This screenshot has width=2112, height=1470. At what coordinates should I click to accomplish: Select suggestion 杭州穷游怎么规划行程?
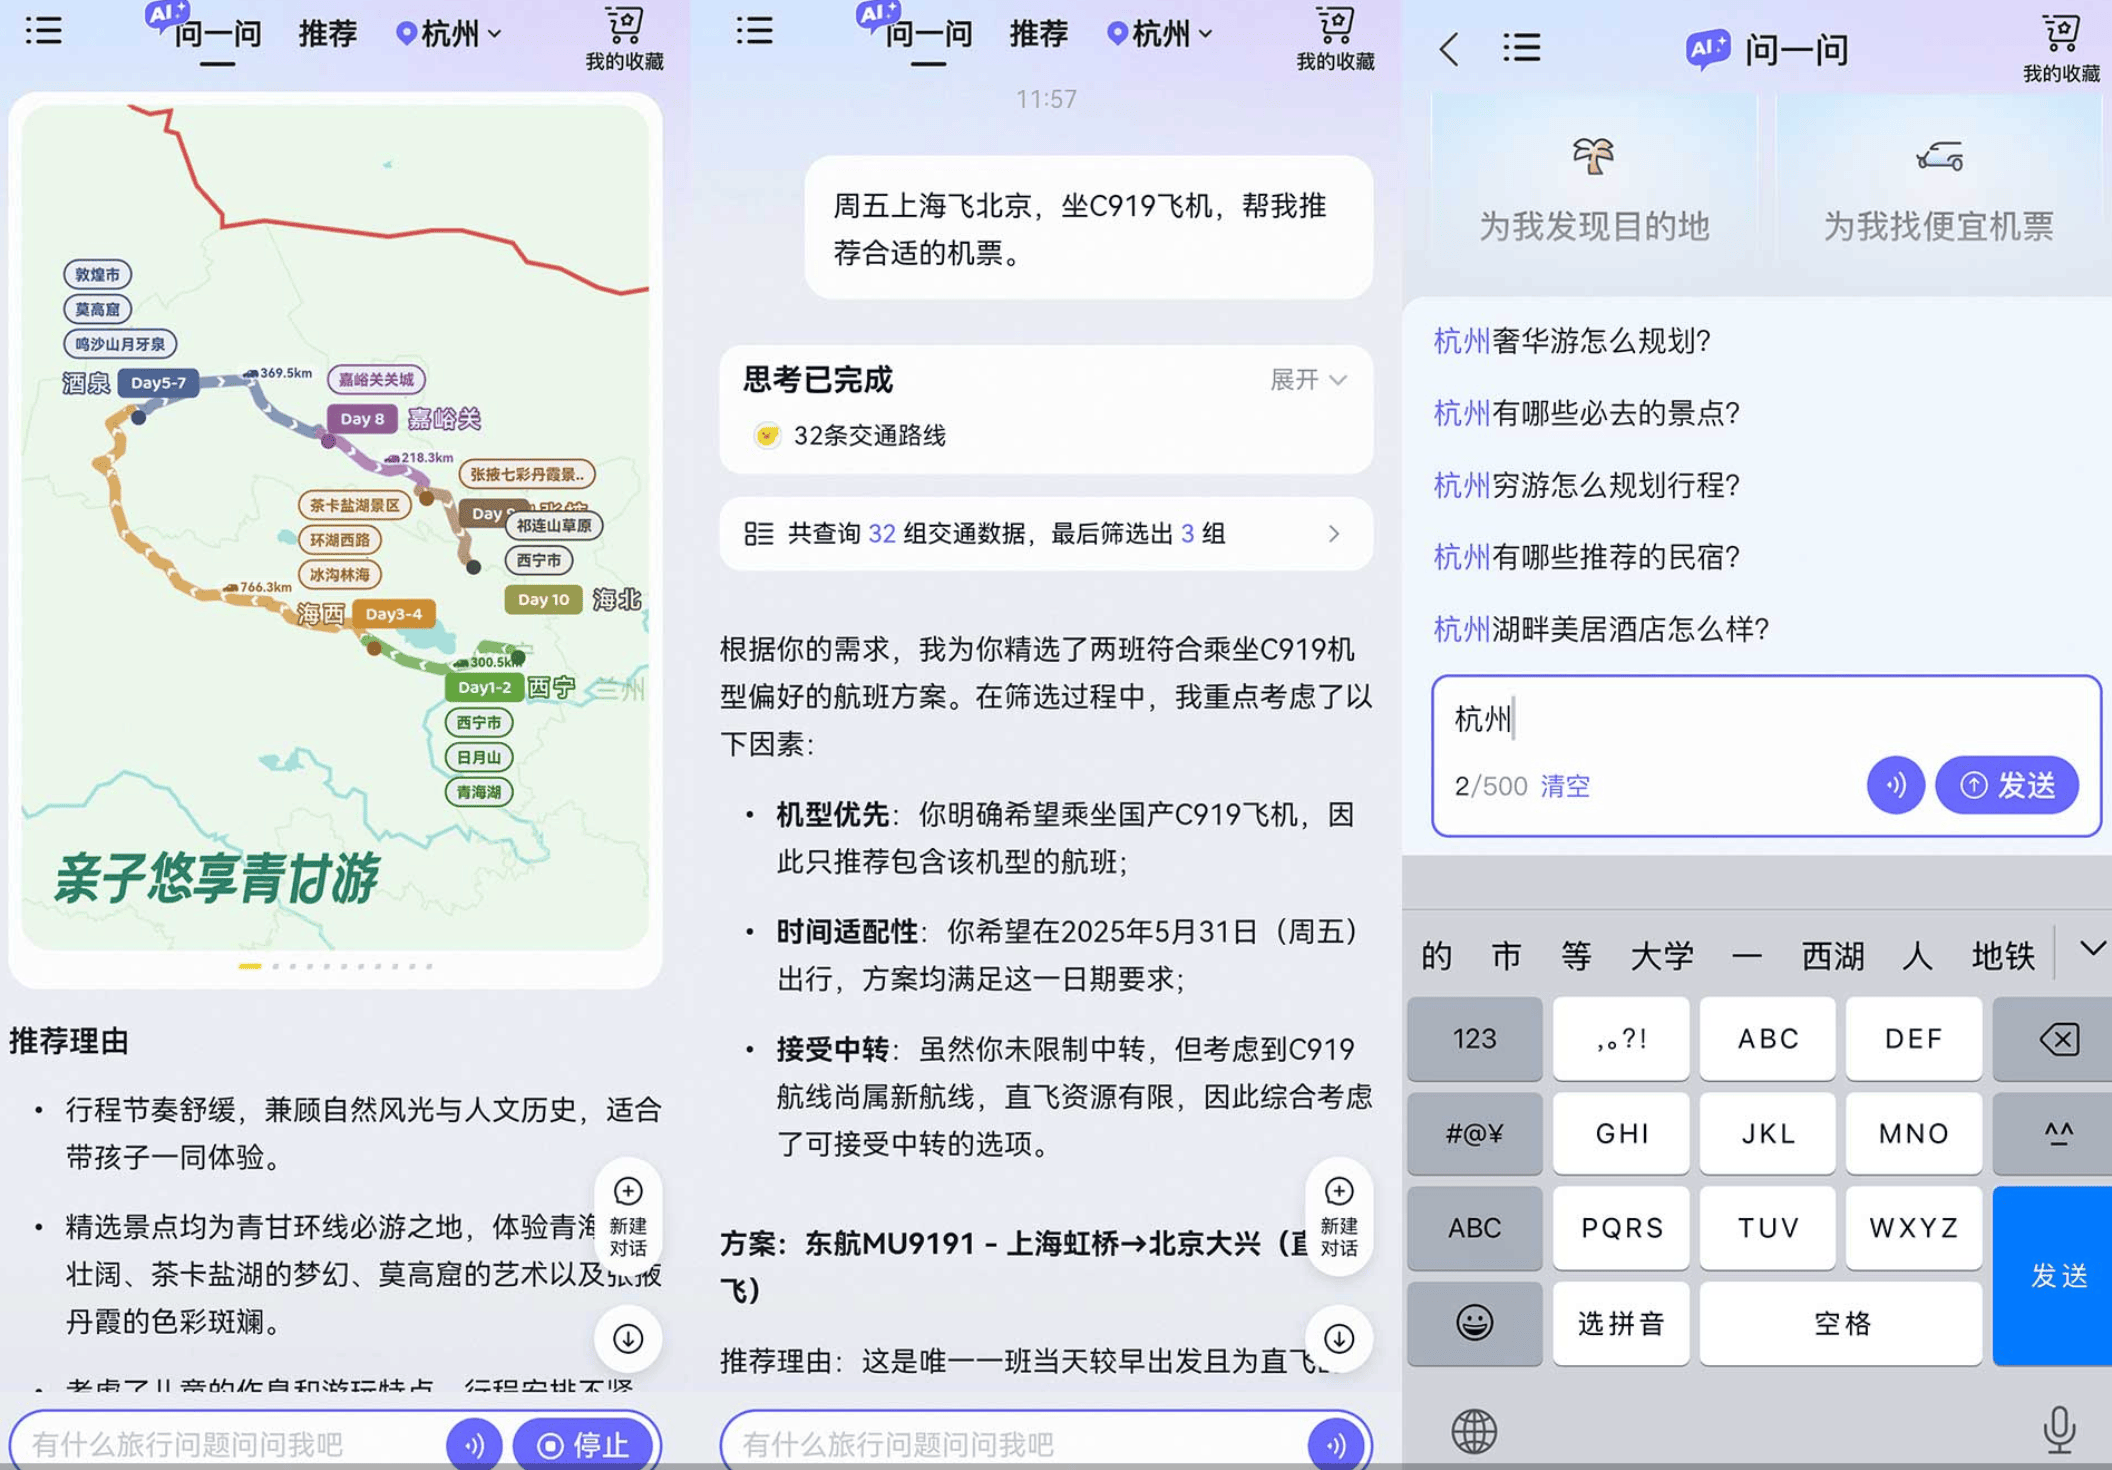coord(1587,485)
